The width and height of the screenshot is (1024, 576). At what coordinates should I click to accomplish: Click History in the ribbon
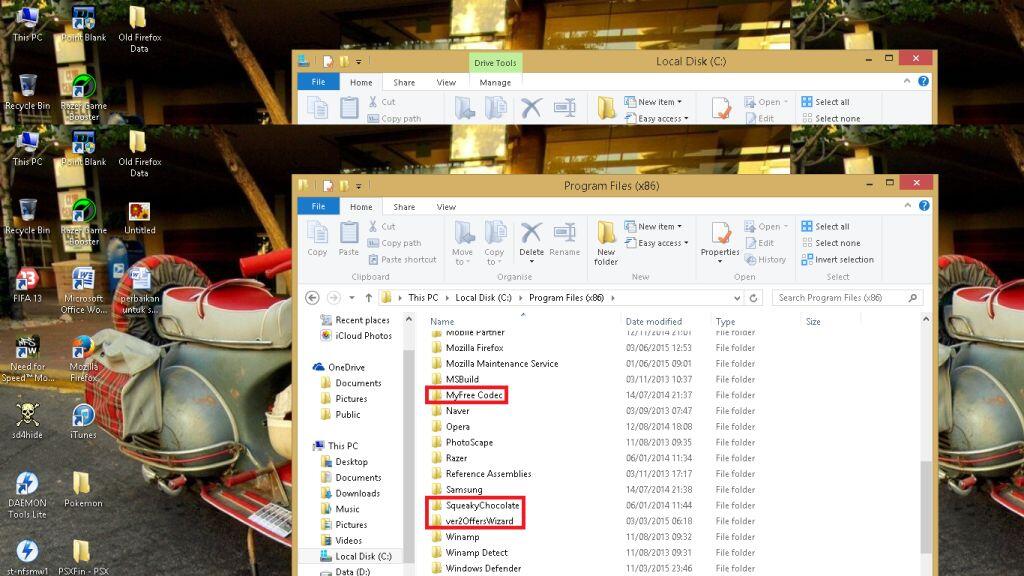(765, 259)
